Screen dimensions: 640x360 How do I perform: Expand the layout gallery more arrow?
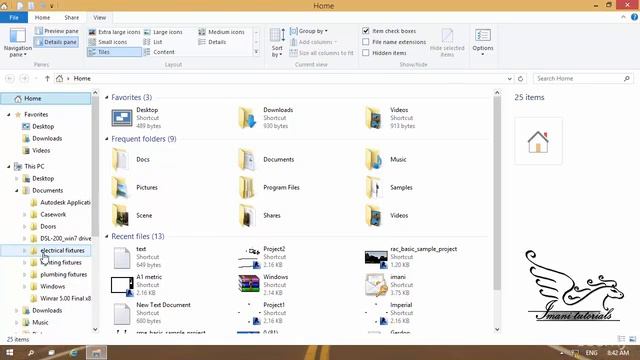tap(257, 52)
